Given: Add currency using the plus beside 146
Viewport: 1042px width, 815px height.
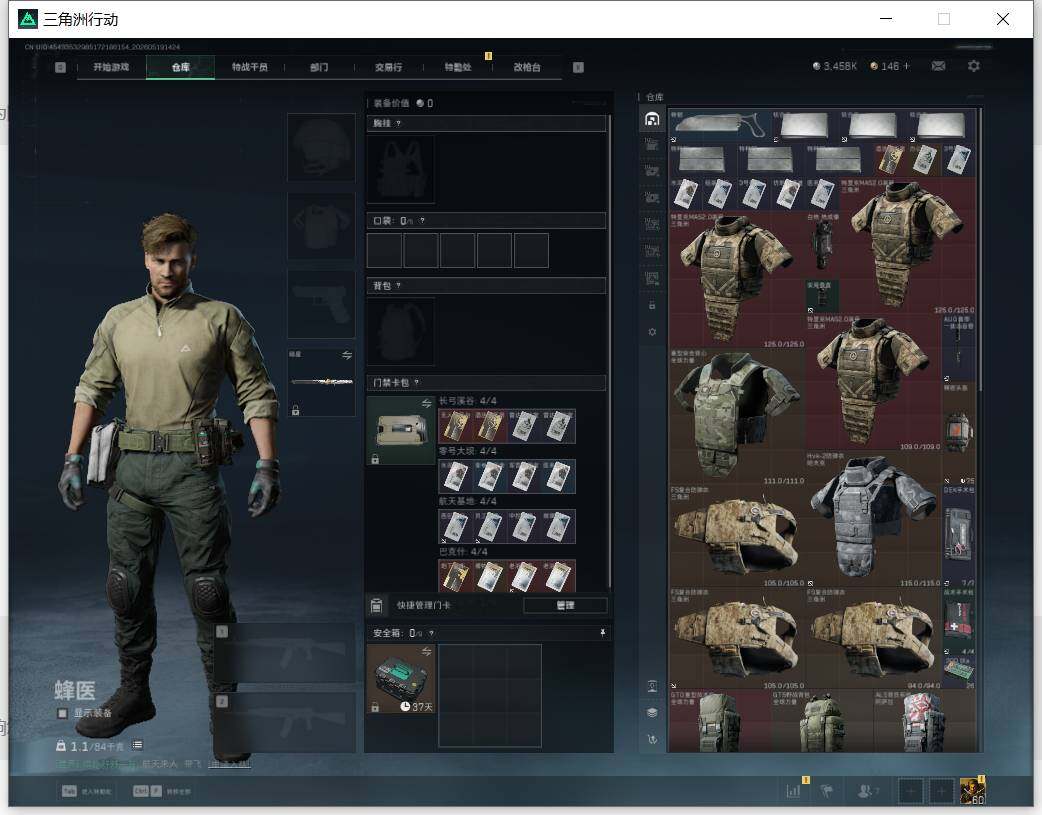Looking at the screenshot, I should (x=906, y=66).
